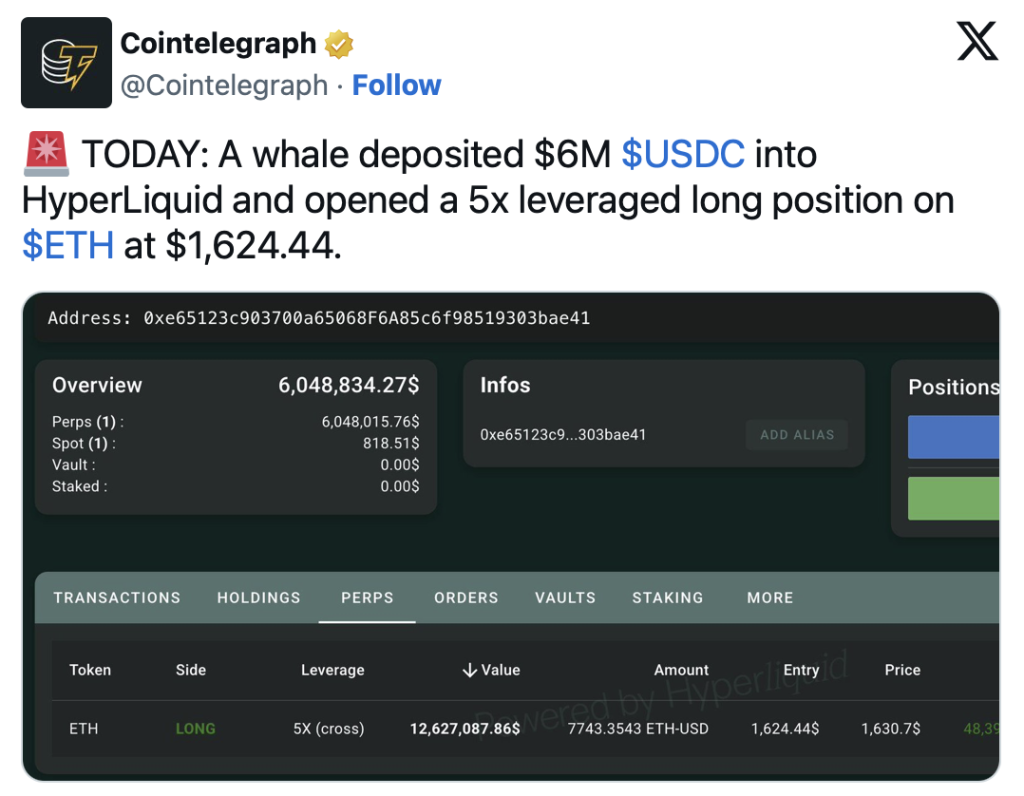Switch to the Transactions tab
The image size is (1024, 796).
click(x=117, y=597)
